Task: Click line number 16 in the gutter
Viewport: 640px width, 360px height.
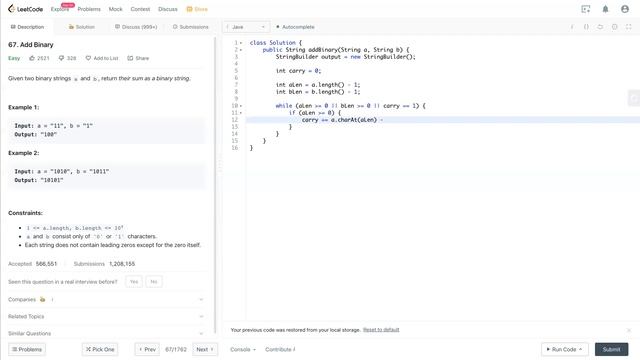Action: pos(235,148)
